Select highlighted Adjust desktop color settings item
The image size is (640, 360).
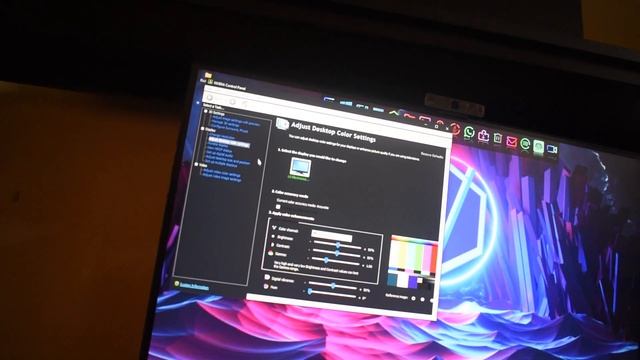(228, 142)
